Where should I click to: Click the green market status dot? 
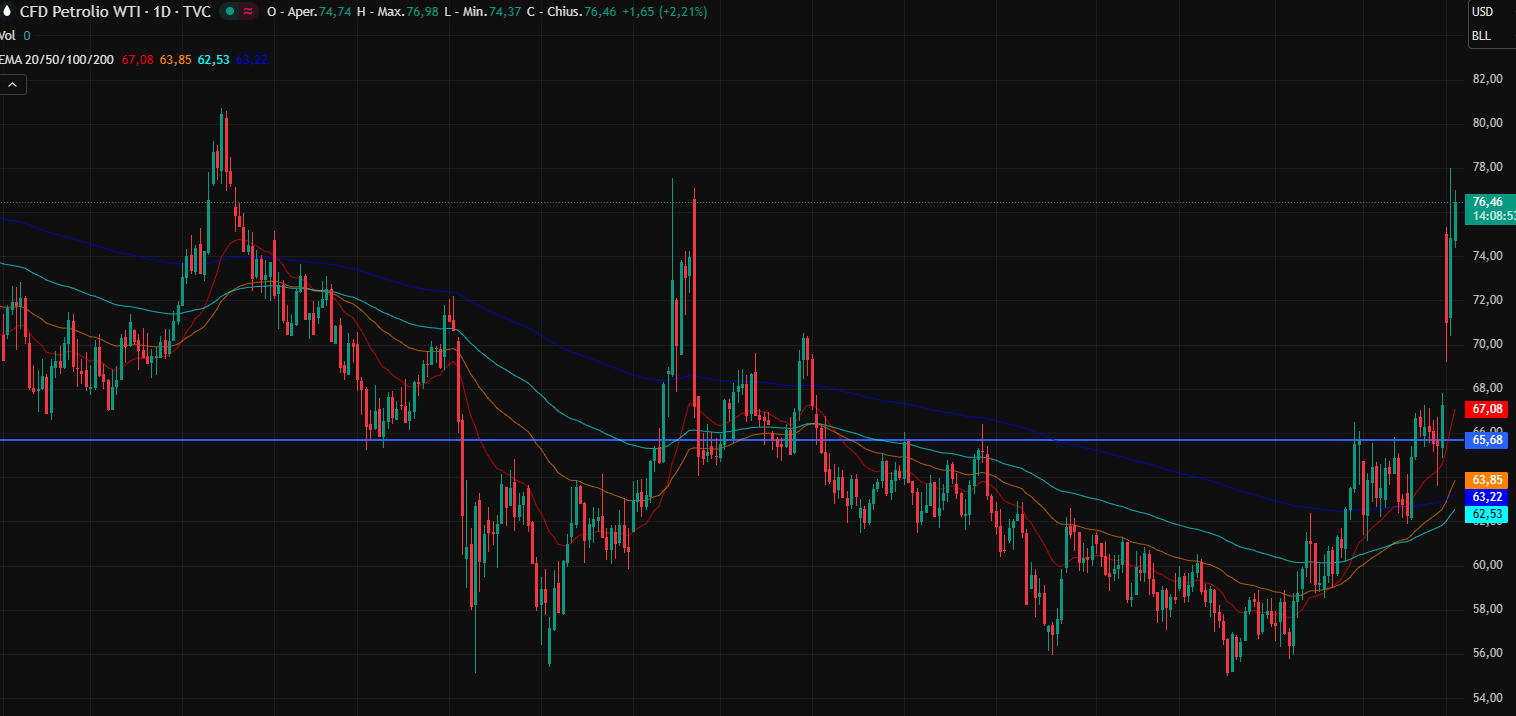tap(229, 12)
